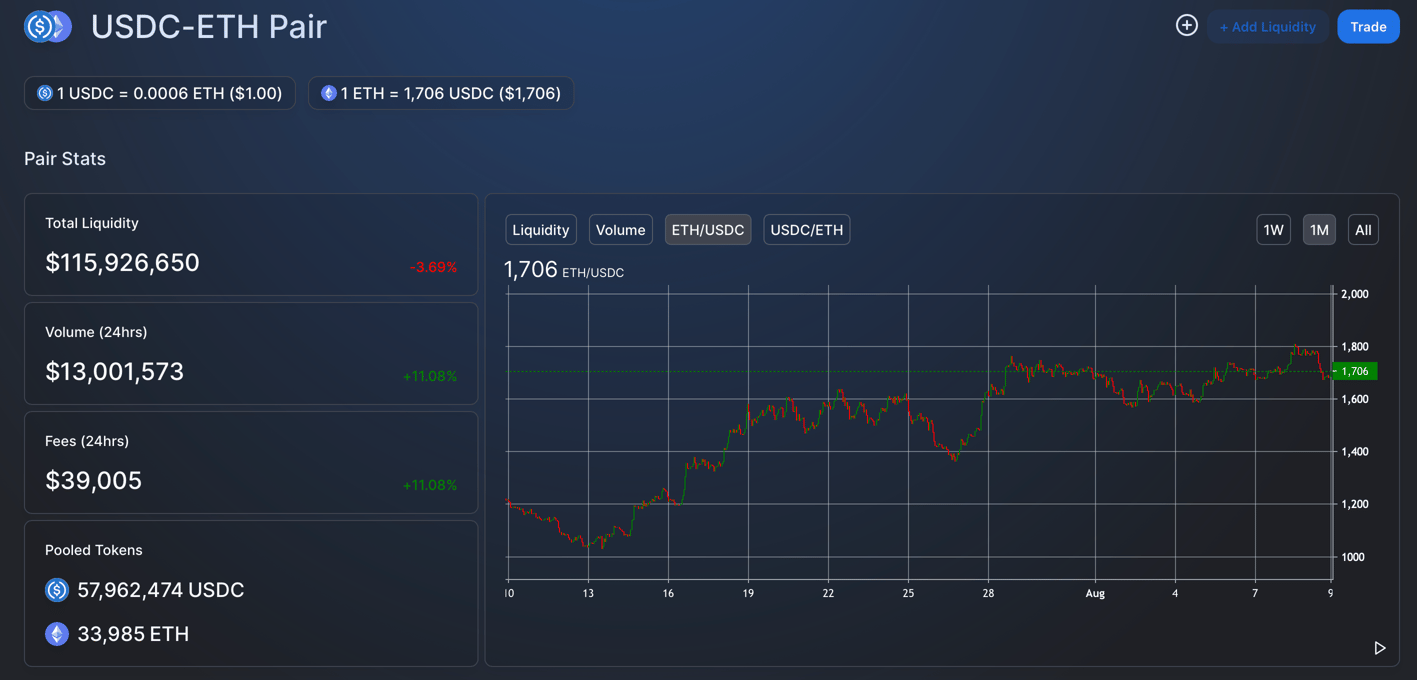The height and width of the screenshot is (680, 1417).
Task: Click the USDC coin icon in the left rate badge
Action: click(44, 93)
